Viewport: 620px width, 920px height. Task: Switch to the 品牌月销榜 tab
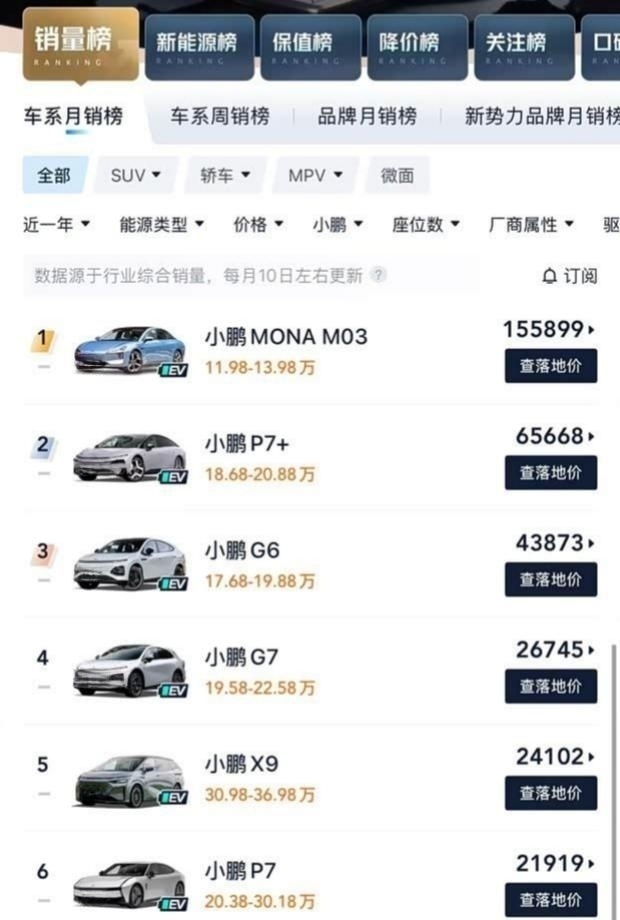[367, 116]
